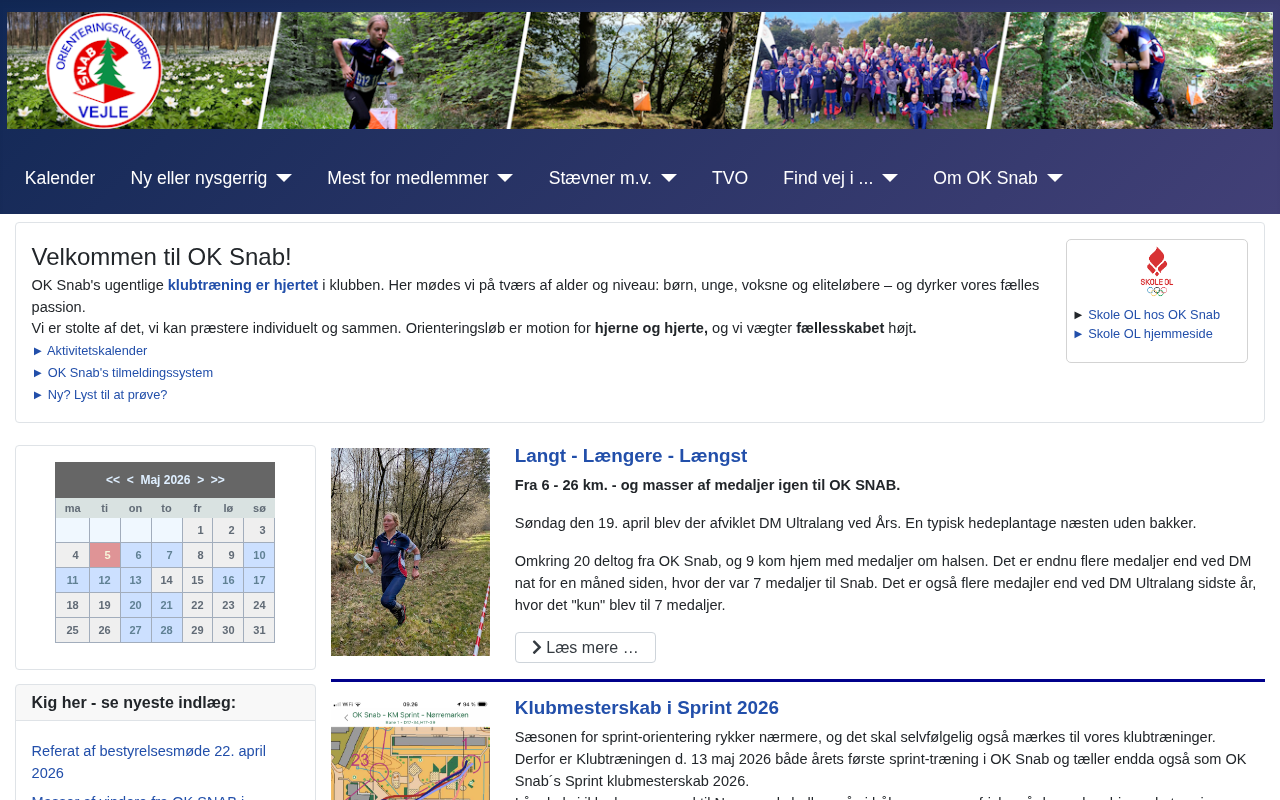Go to next month with > arrow
Screen dimensions: 1280x800
pos(201,480)
